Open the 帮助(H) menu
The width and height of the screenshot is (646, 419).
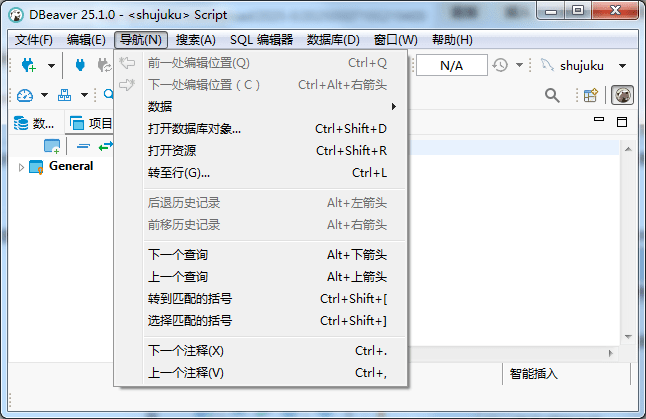tap(452, 40)
